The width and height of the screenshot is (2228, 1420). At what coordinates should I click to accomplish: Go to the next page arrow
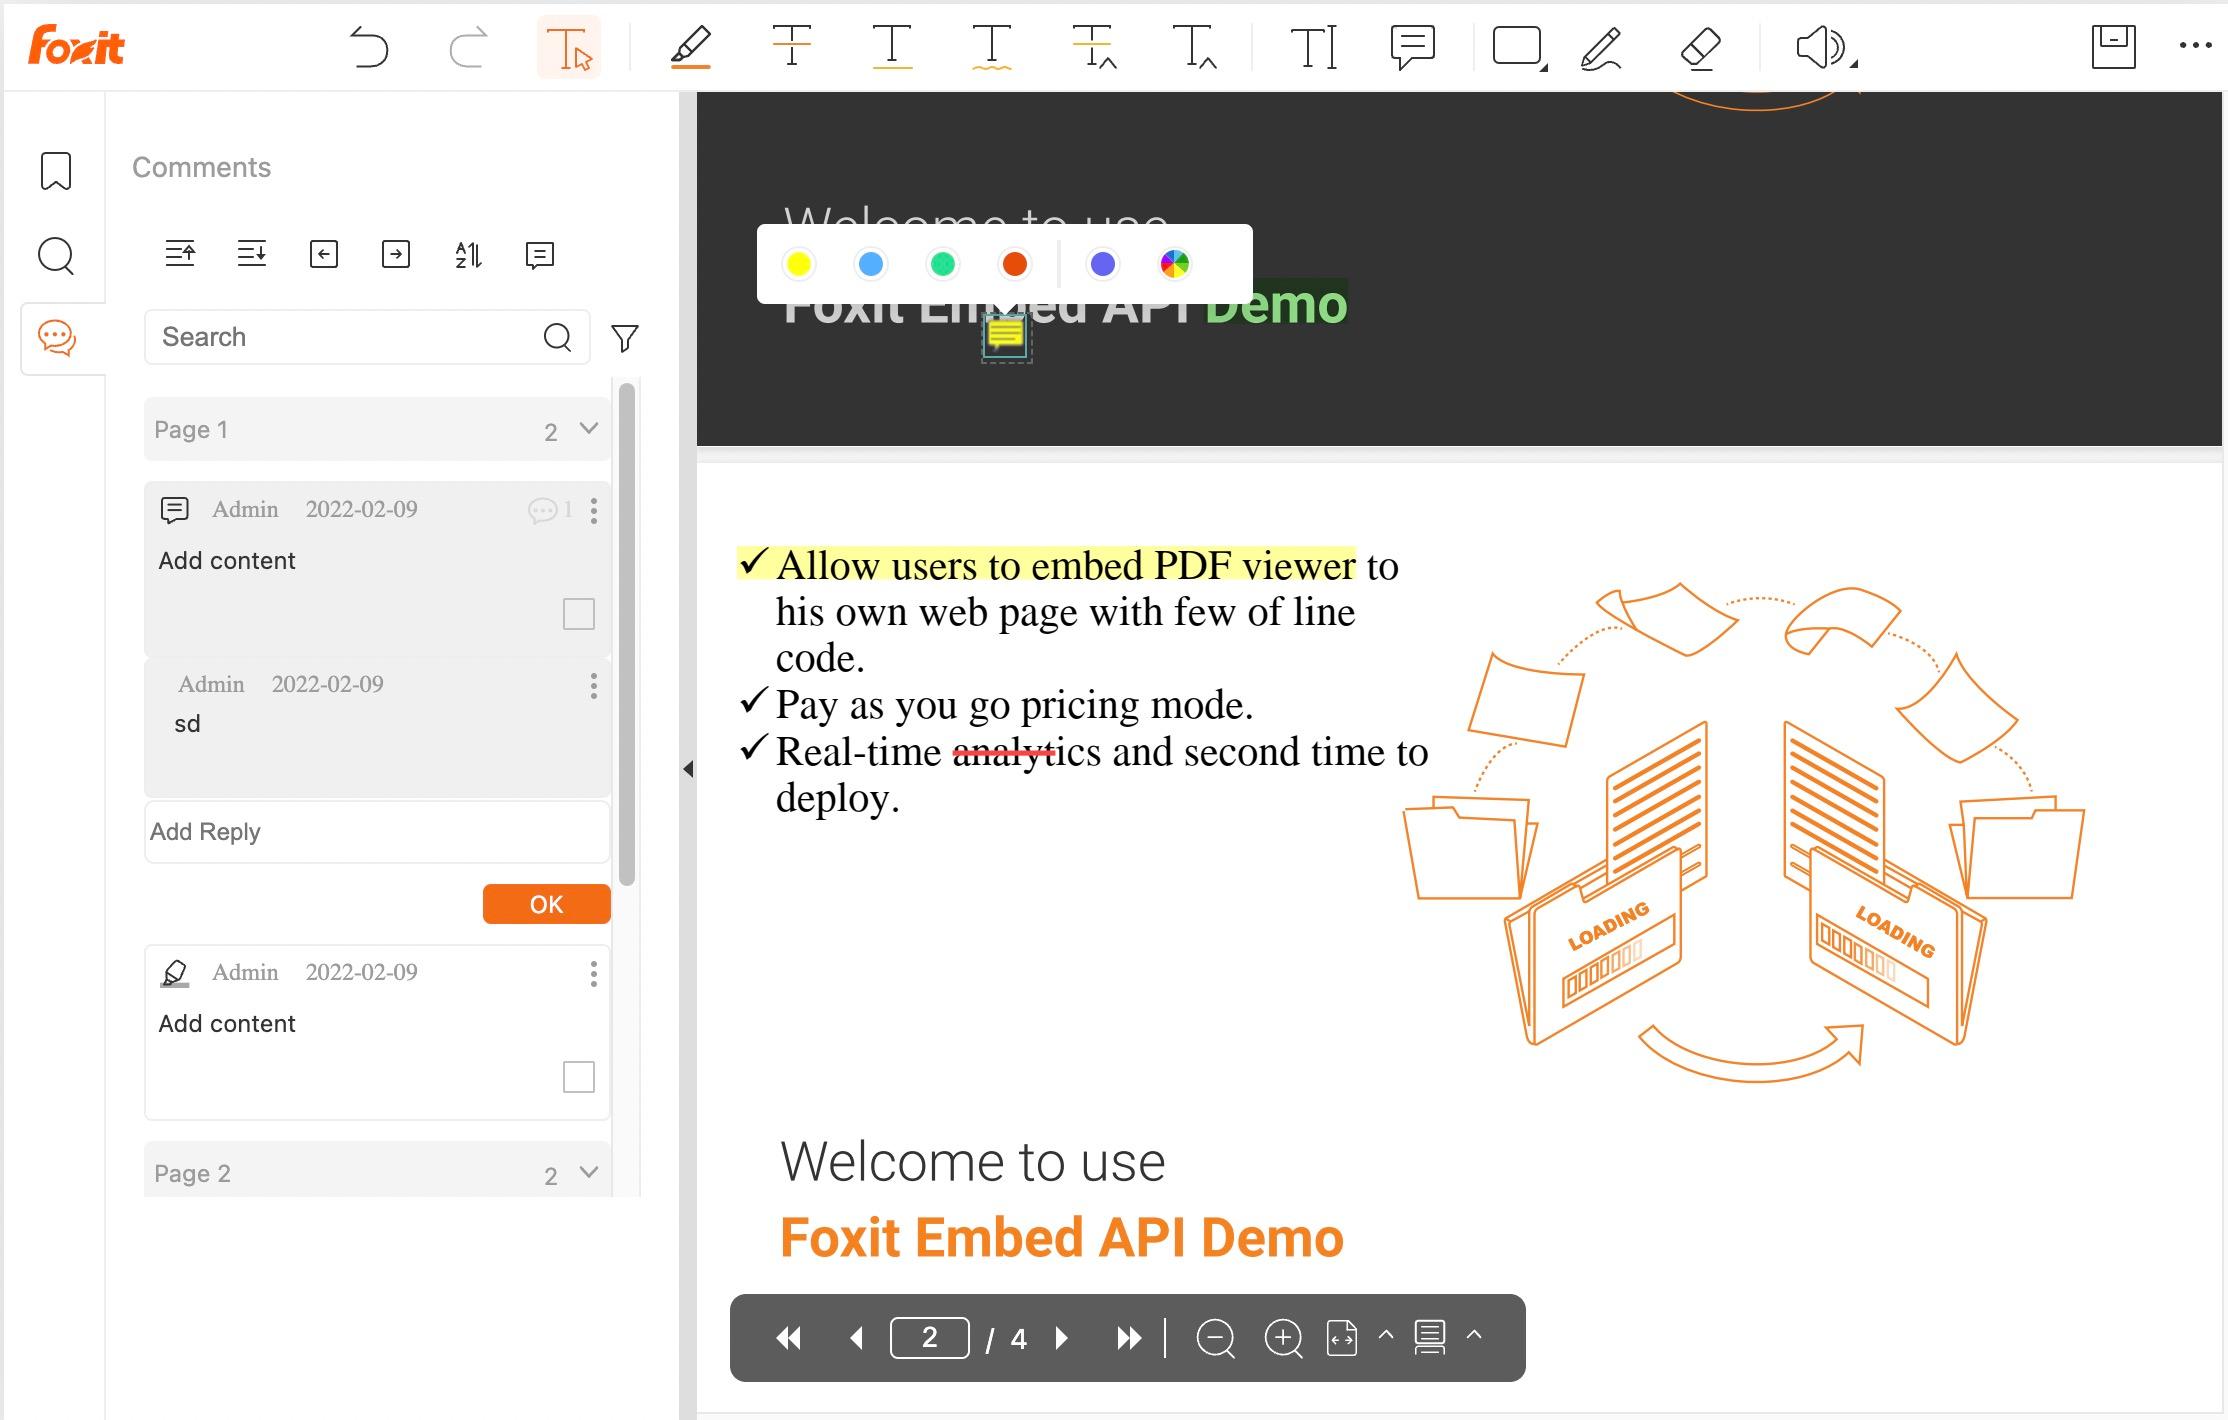(x=1062, y=1338)
